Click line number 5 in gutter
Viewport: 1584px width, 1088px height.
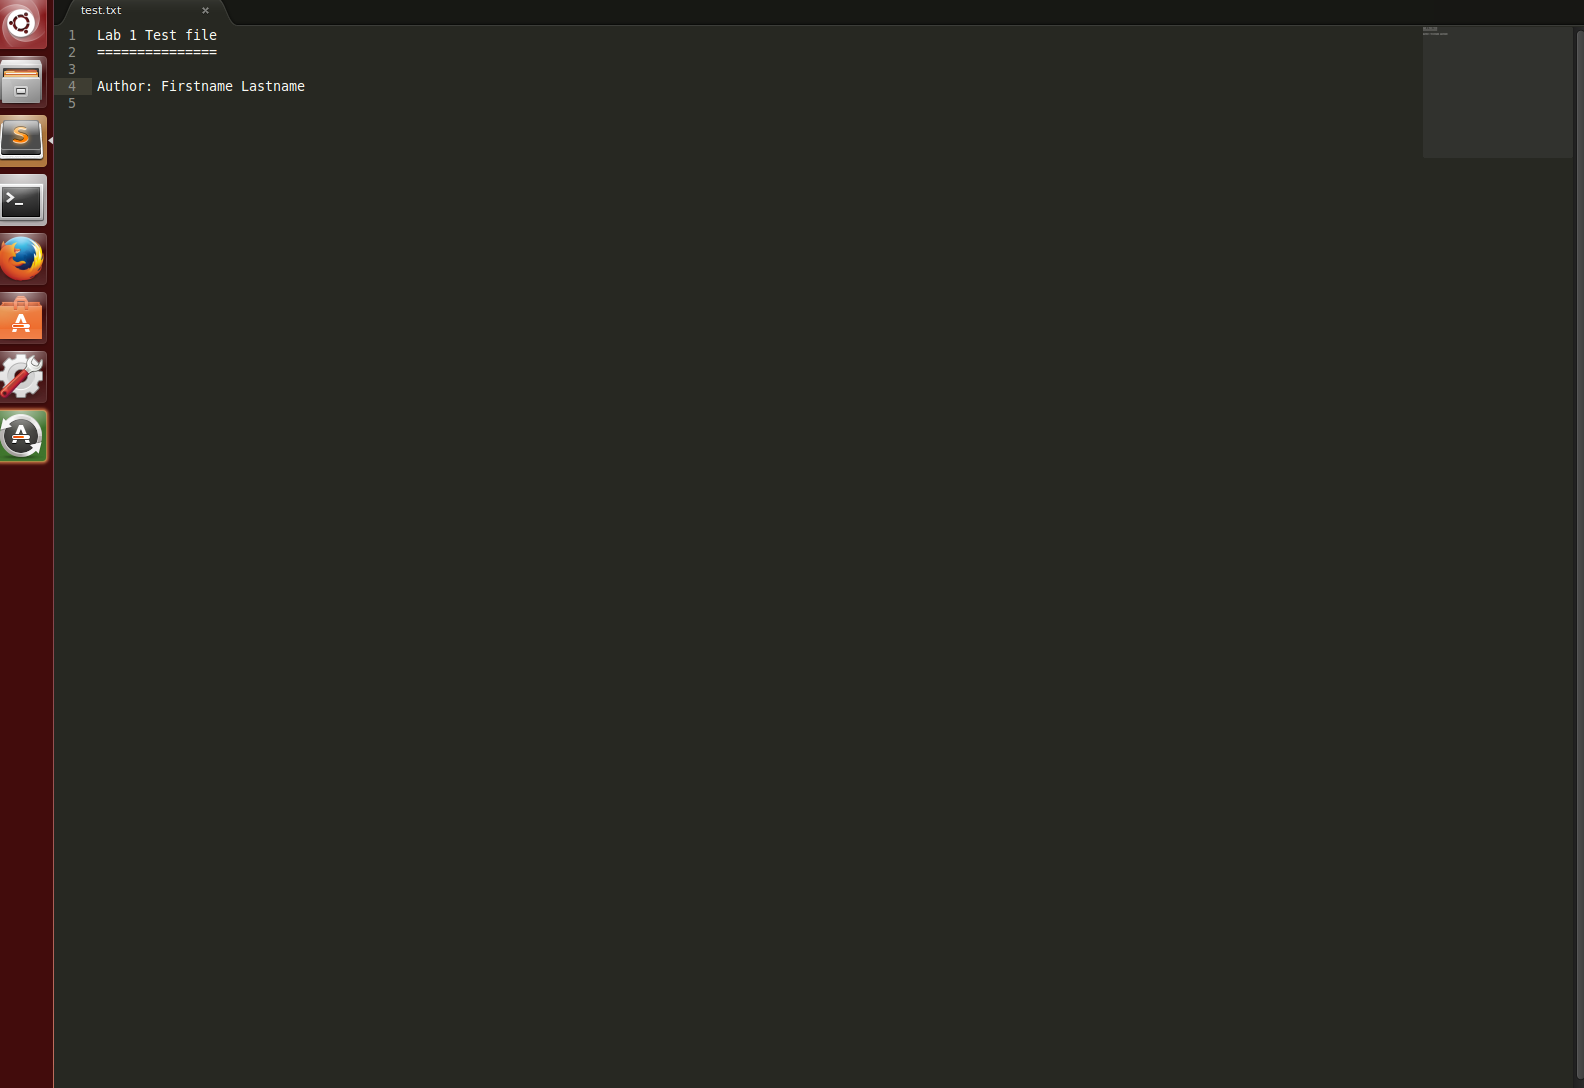(x=72, y=103)
